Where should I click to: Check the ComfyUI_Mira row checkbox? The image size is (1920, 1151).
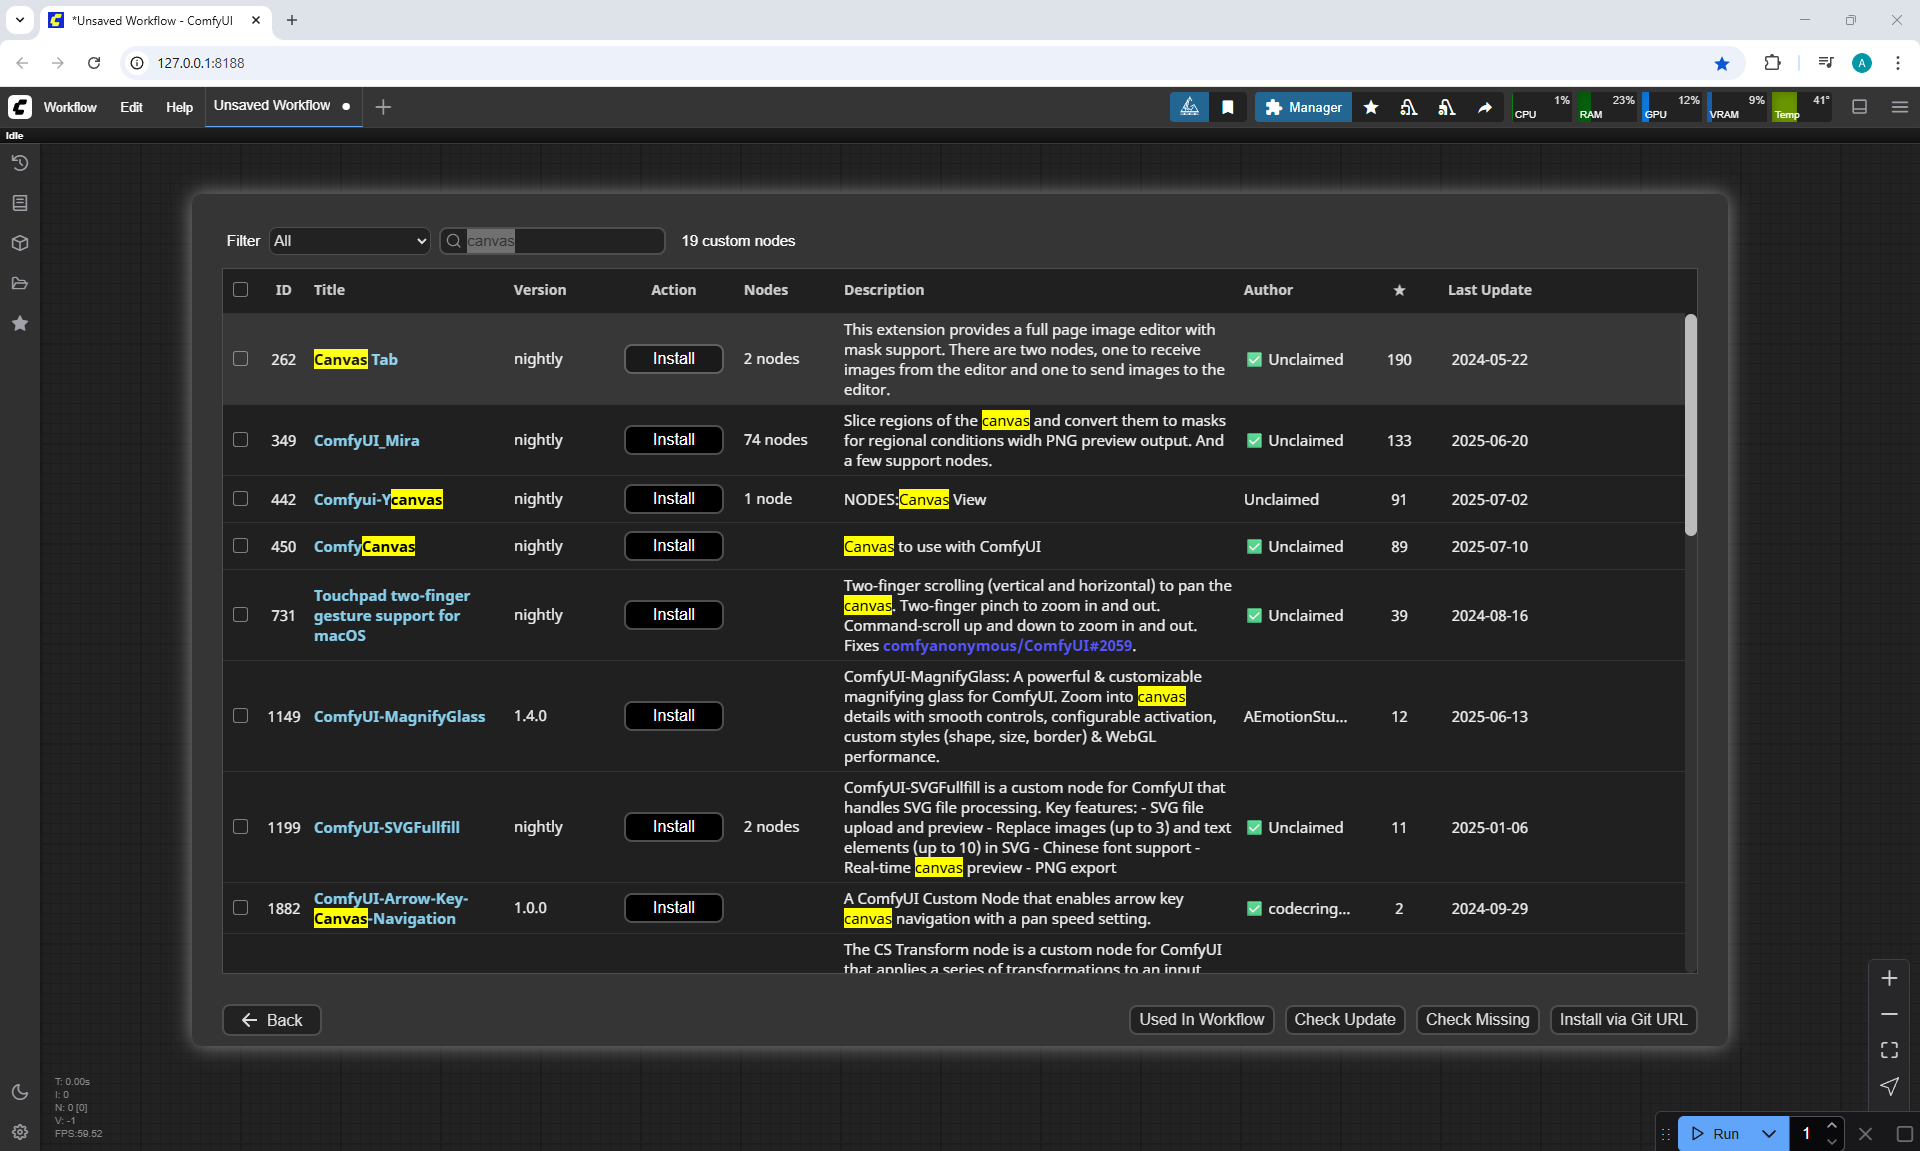tap(240, 439)
